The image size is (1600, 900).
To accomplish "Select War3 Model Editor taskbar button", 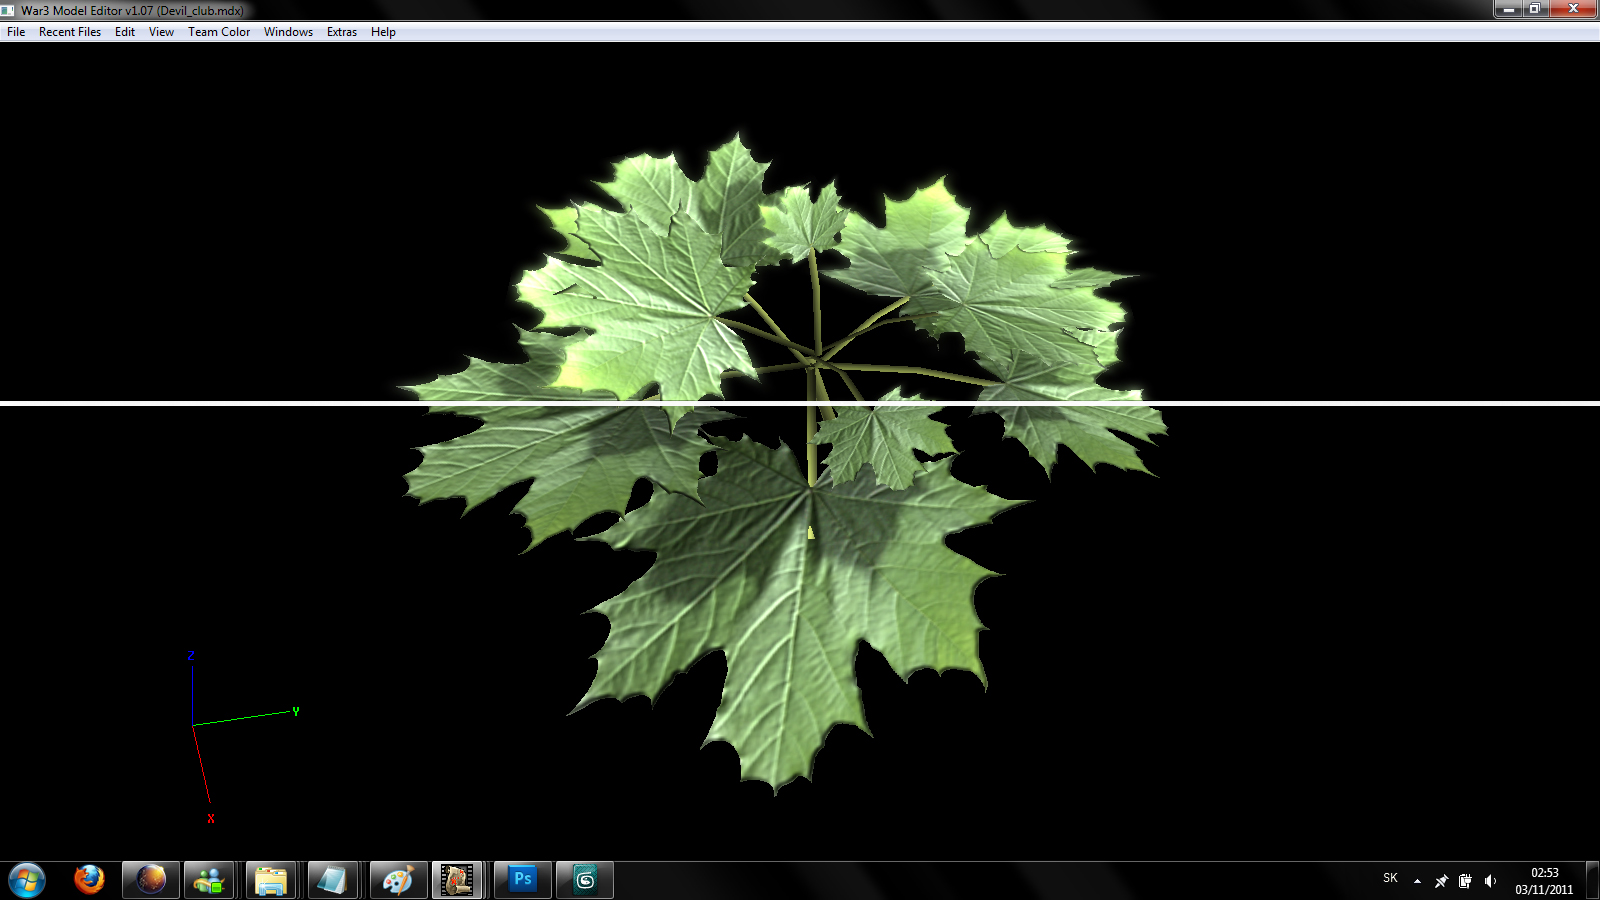I will click(x=458, y=880).
